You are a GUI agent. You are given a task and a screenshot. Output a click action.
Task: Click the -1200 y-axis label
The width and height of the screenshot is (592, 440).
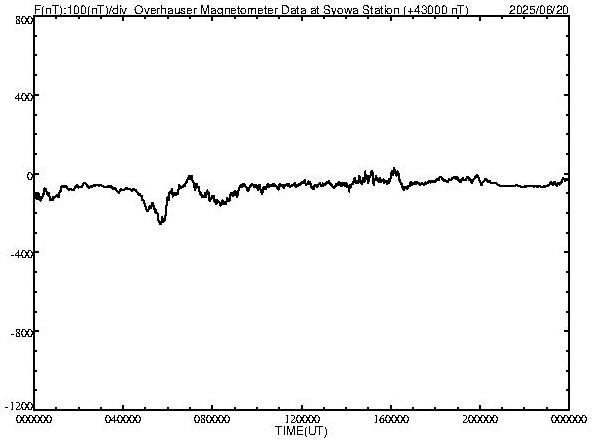click(19, 406)
